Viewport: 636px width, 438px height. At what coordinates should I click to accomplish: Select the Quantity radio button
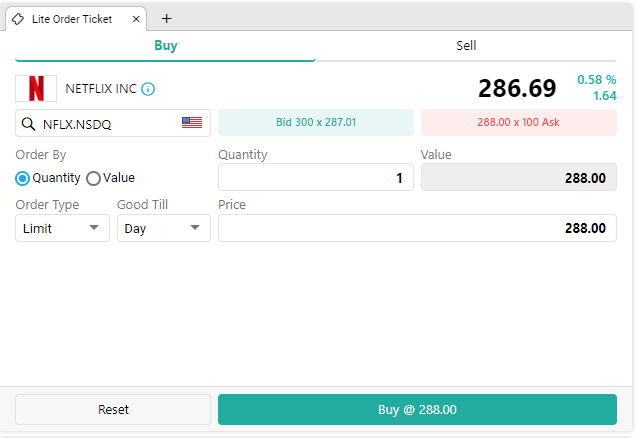click(22, 178)
